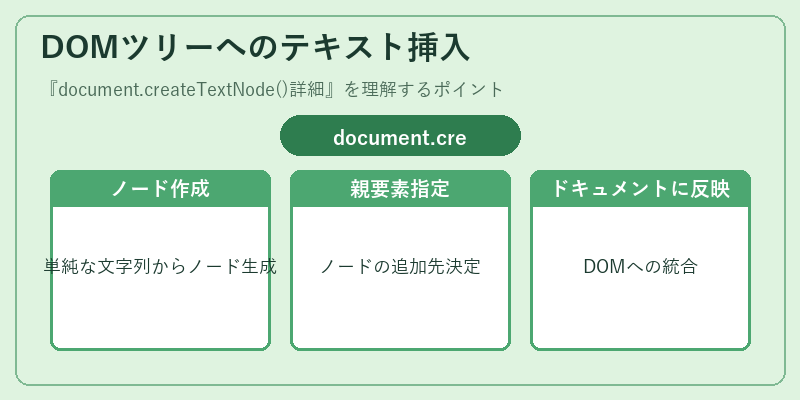
Task: Click the subtitle mentioning document.createTextNode()詳細
Action: [274, 90]
